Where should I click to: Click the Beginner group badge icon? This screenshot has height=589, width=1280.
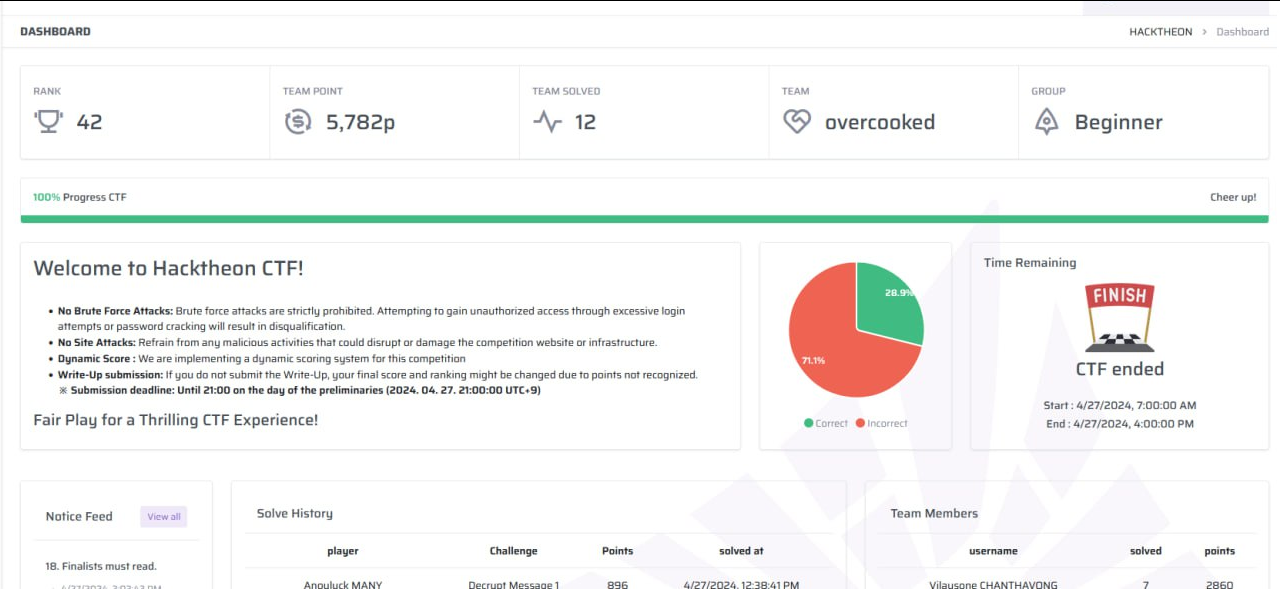pyautogui.click(x=1045, y=120)
